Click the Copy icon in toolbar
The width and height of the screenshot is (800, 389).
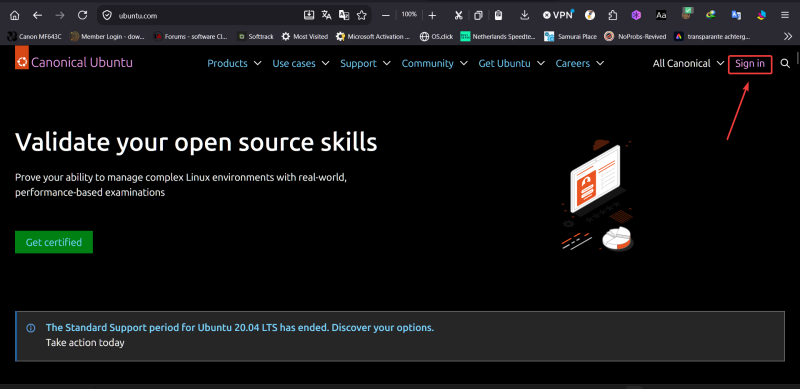[478, 15]
